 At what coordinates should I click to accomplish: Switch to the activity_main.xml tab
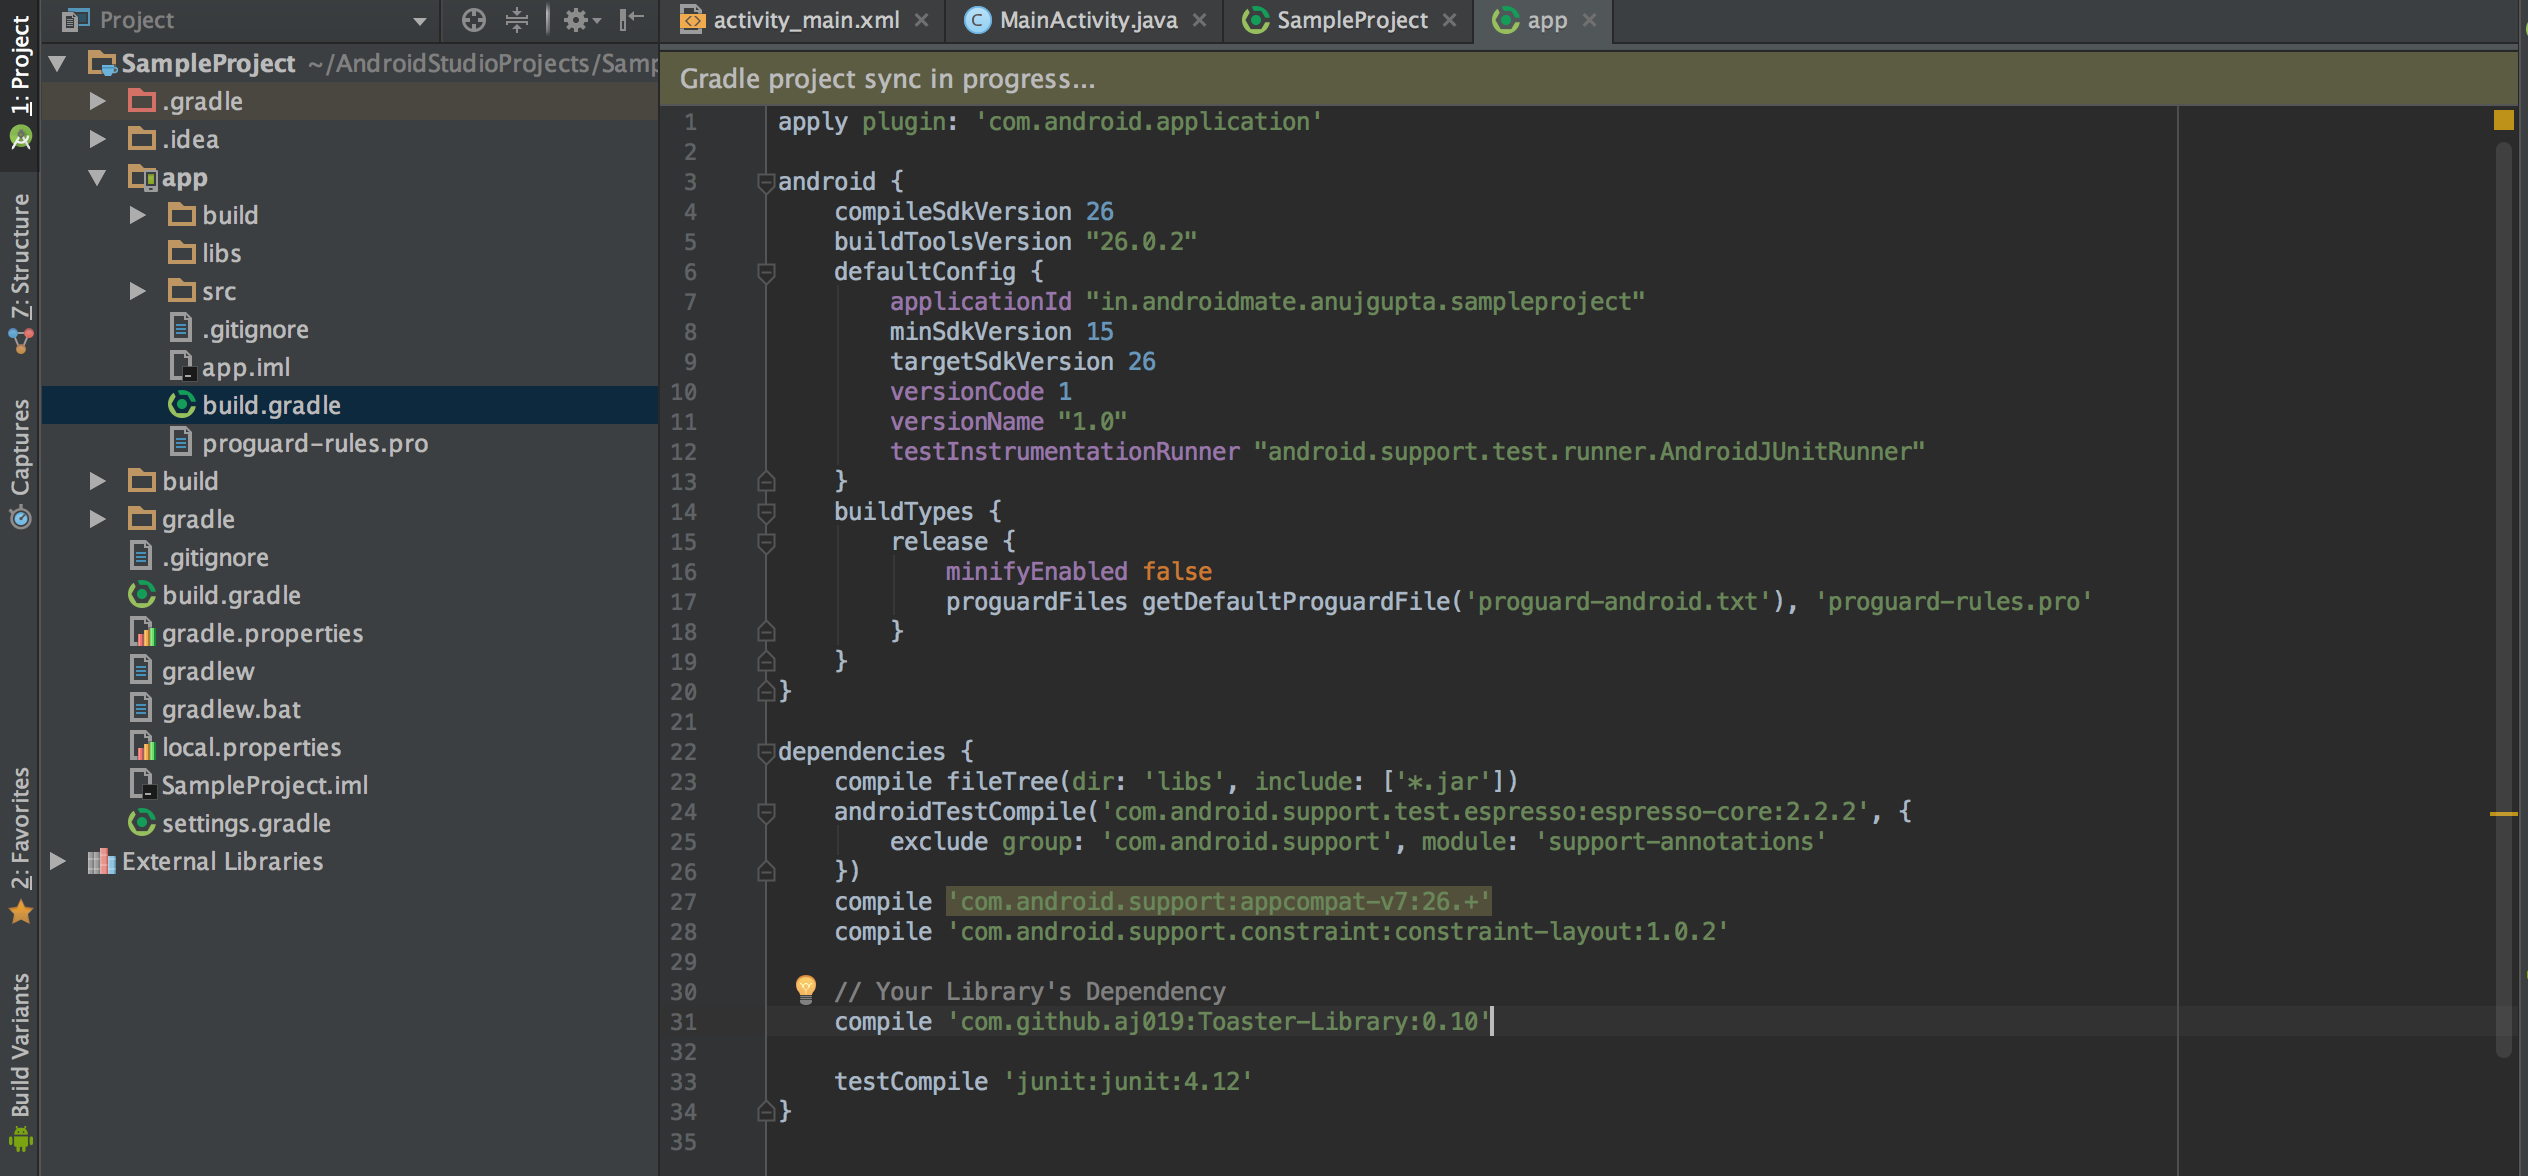click(x=800, y=19)
